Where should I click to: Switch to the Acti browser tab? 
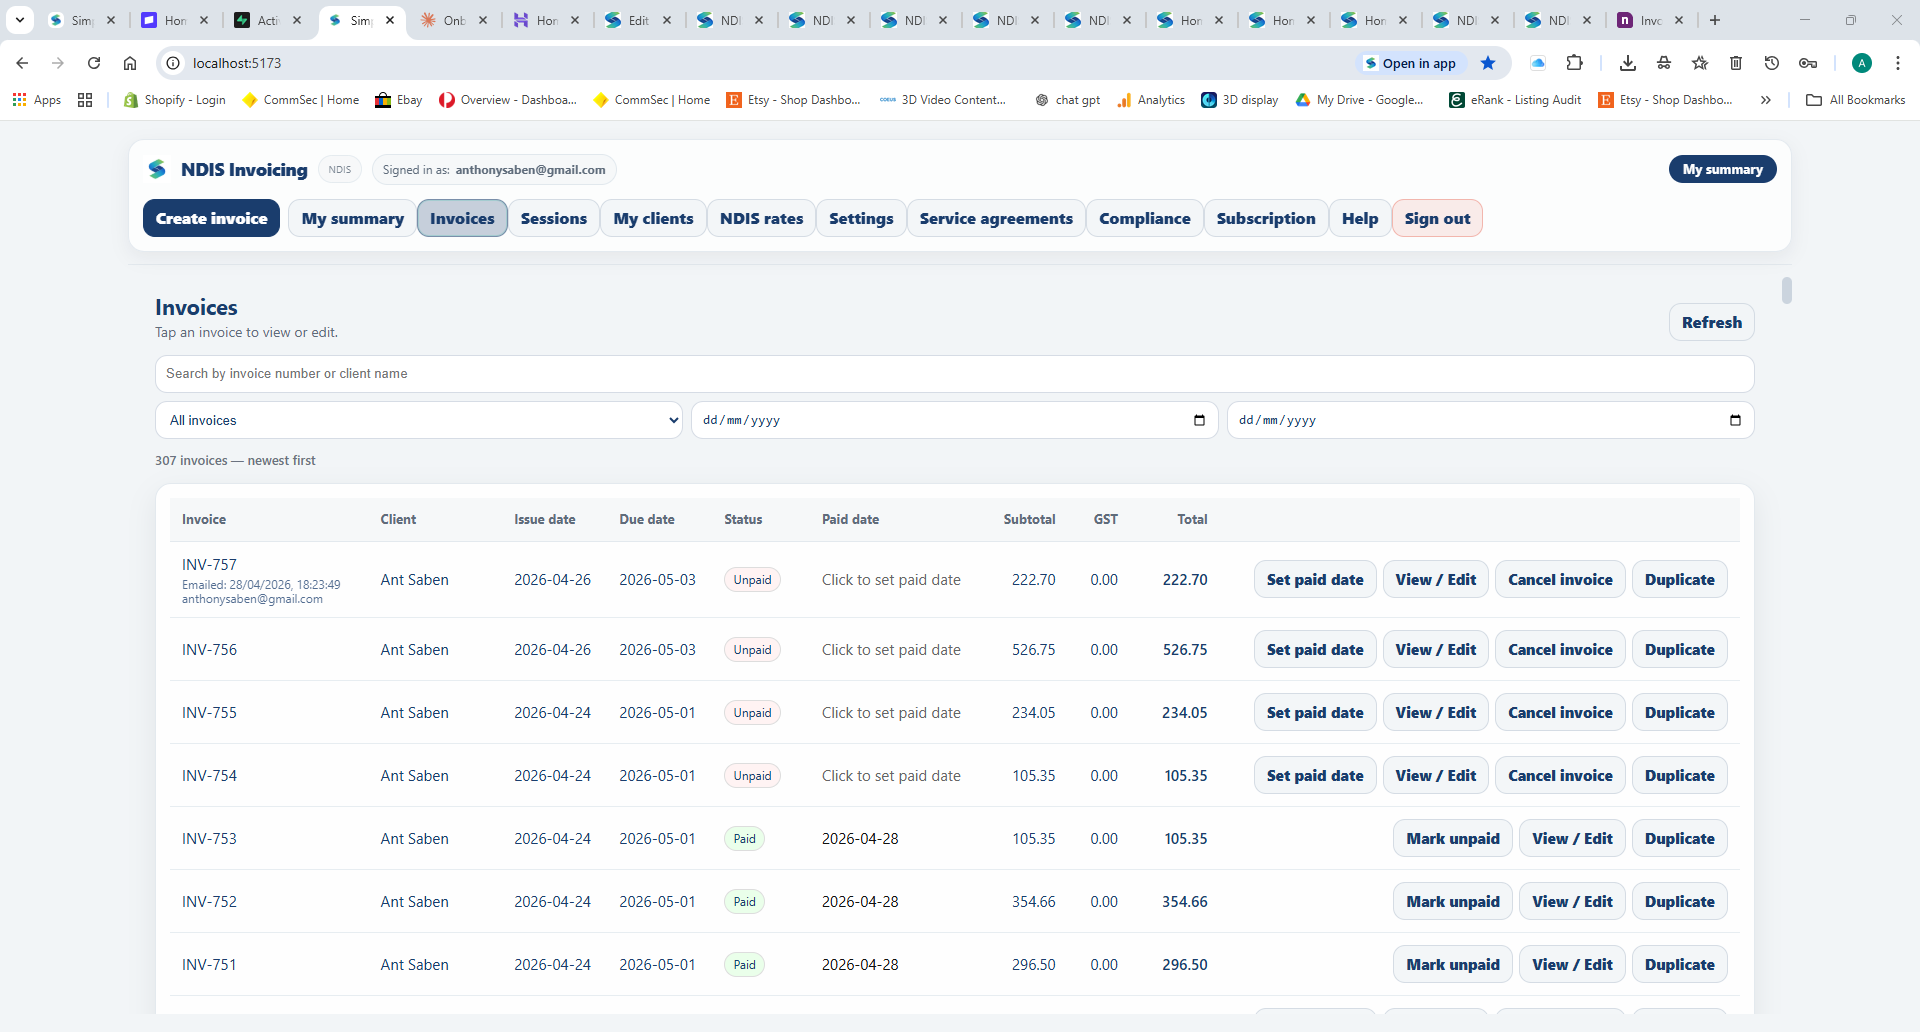pos(268,20)
